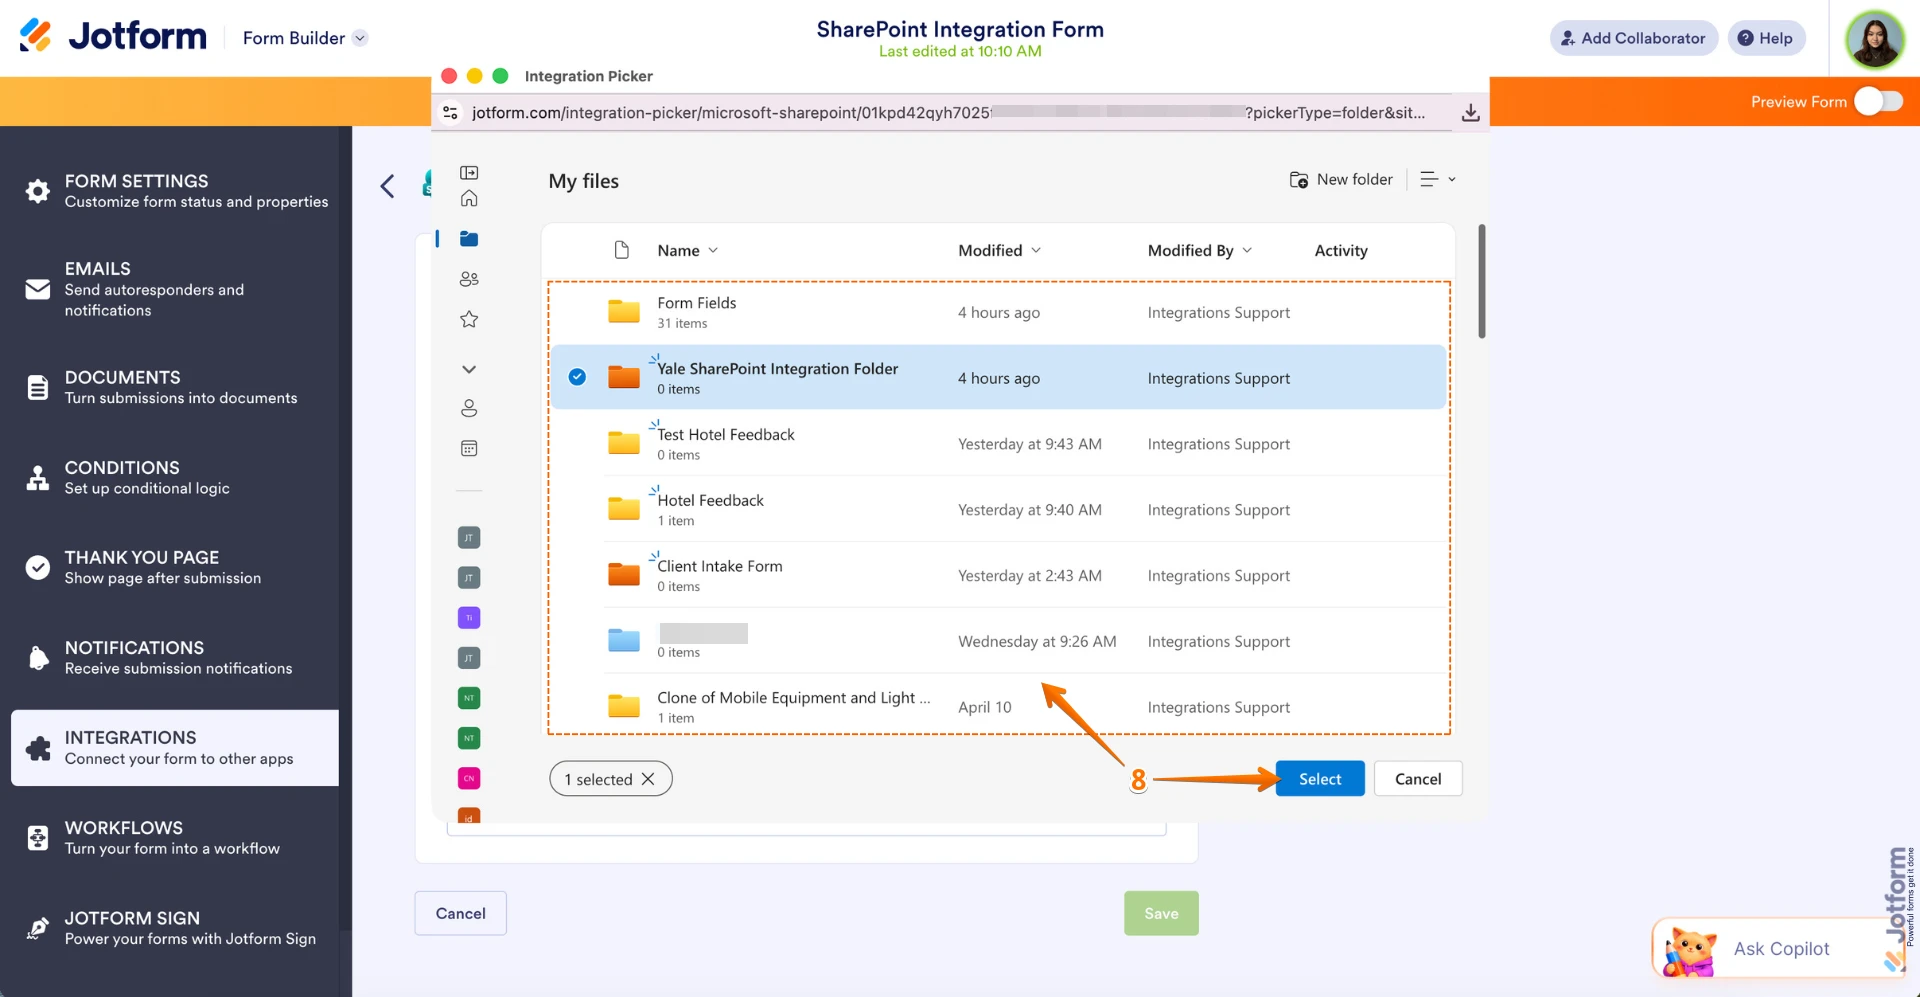The height and width of the screenshot is (997, 1920).
Task: Click the download icon in address bar
Action: pyautogui.click(x=1470, y=113)
